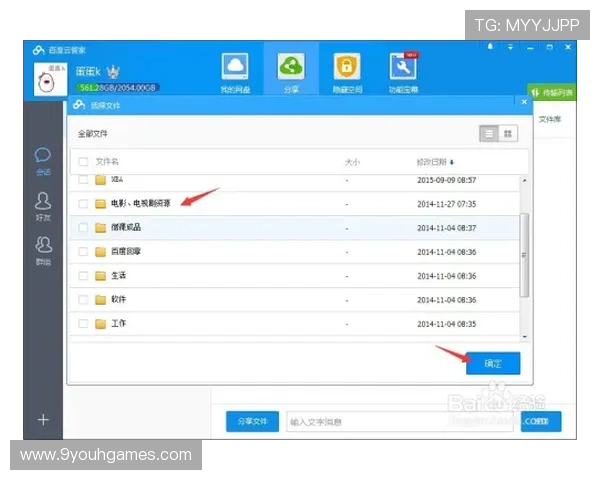600x480 pixels.
Task: Open the 传输列表 transfer list button
Action: point(552,92)
